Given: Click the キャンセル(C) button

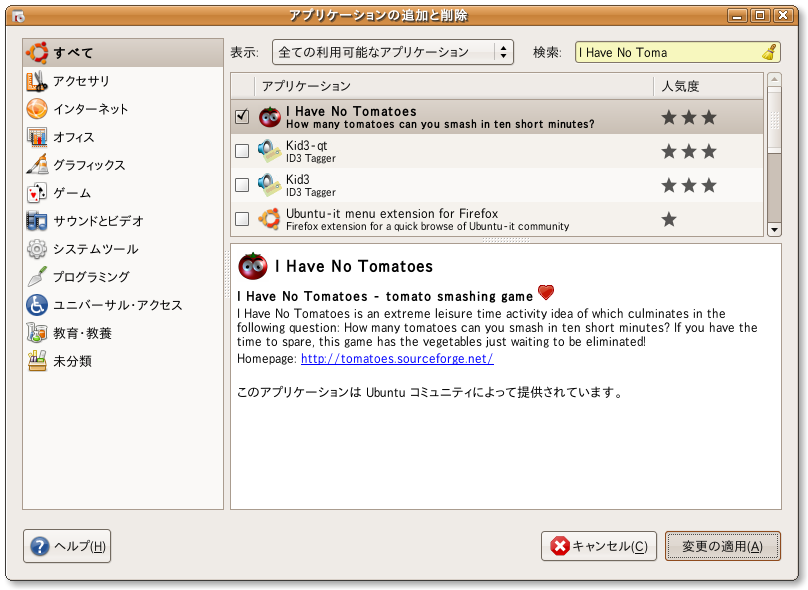Looking at the screenshot, I should 599,546.
